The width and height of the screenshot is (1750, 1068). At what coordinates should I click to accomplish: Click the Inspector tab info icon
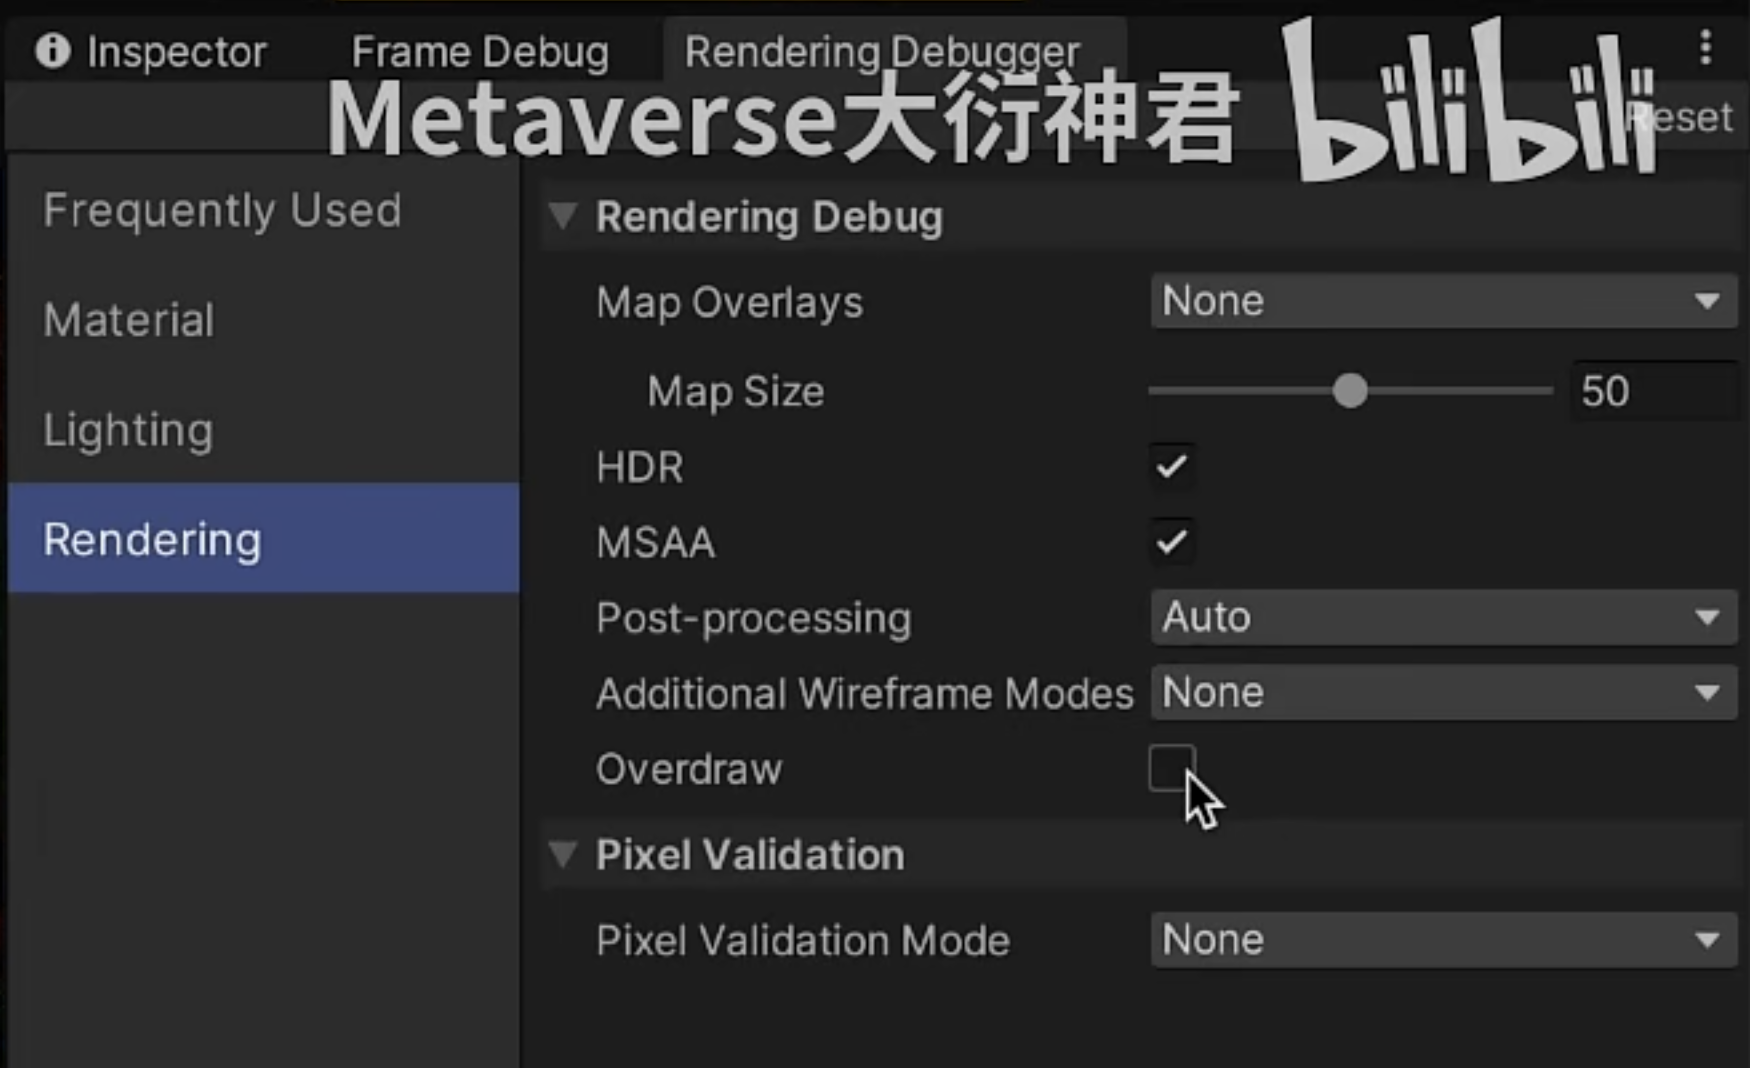52,50
